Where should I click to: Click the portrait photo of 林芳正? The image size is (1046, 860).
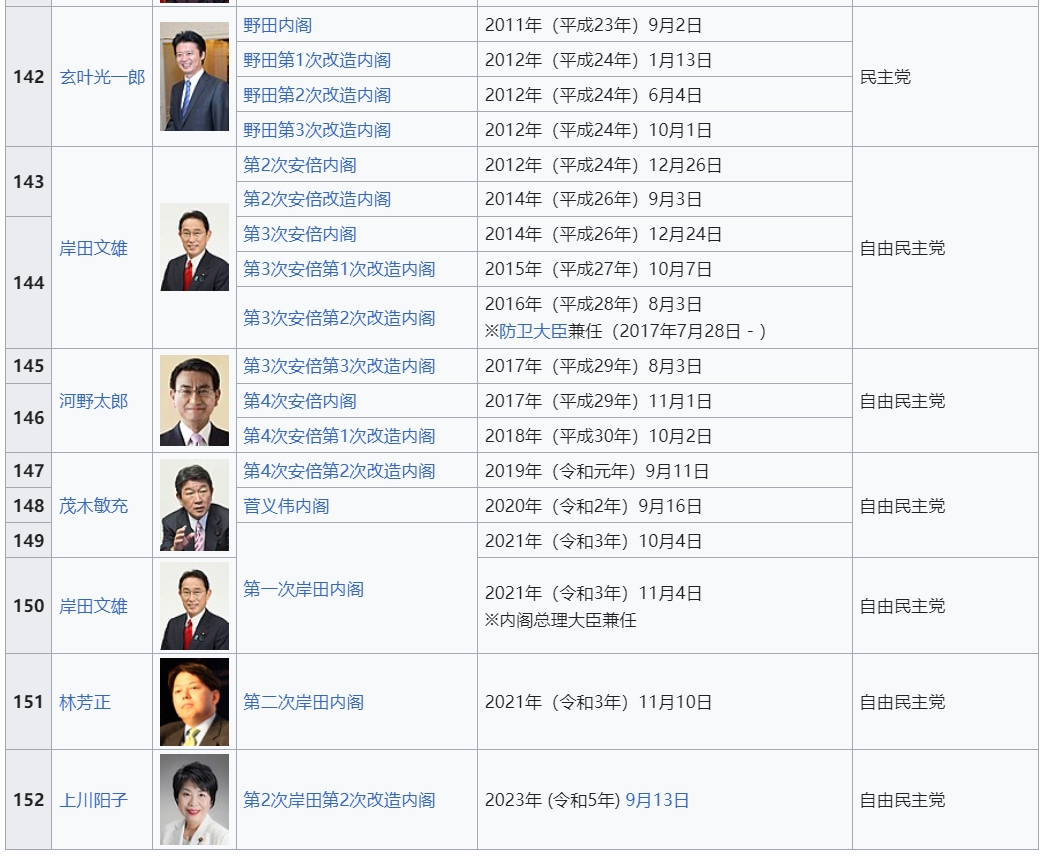tap(194, 702)
